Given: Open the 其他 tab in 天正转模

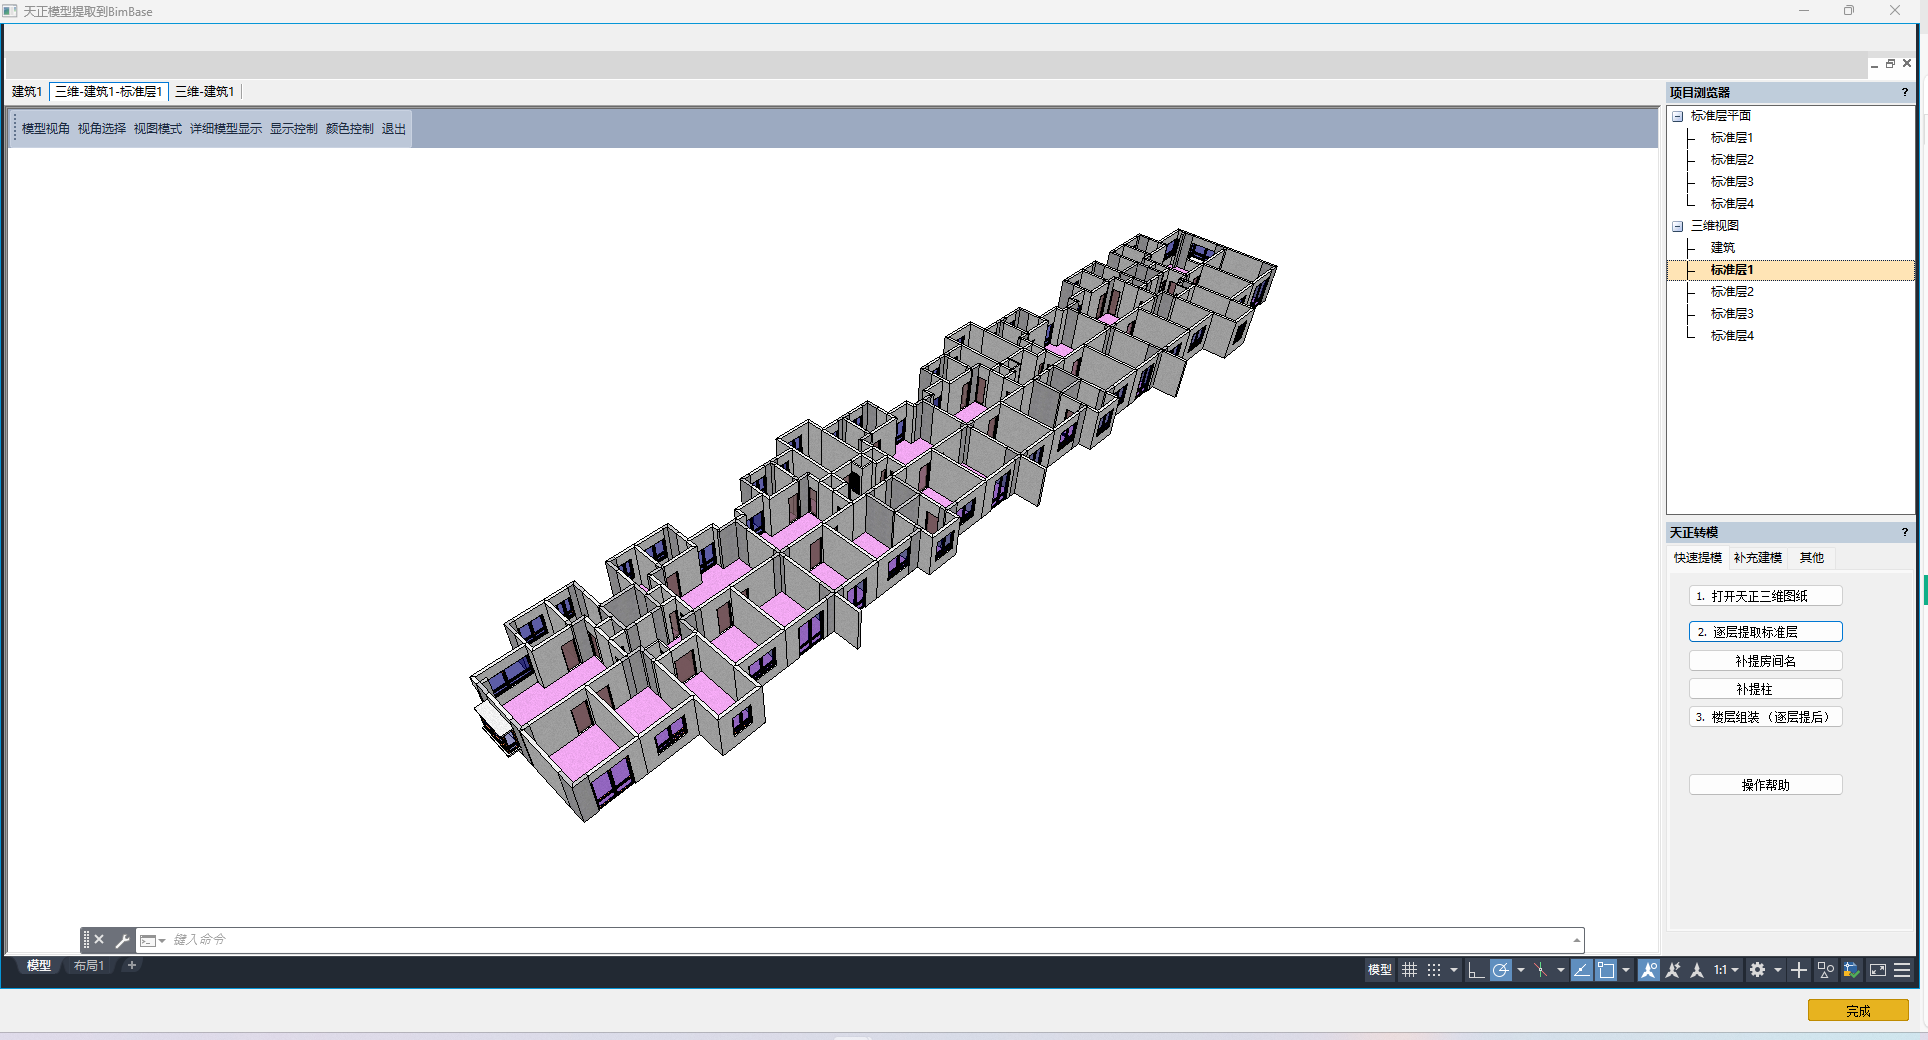Looking at the screenshot, I should [x=1812, y=558].
